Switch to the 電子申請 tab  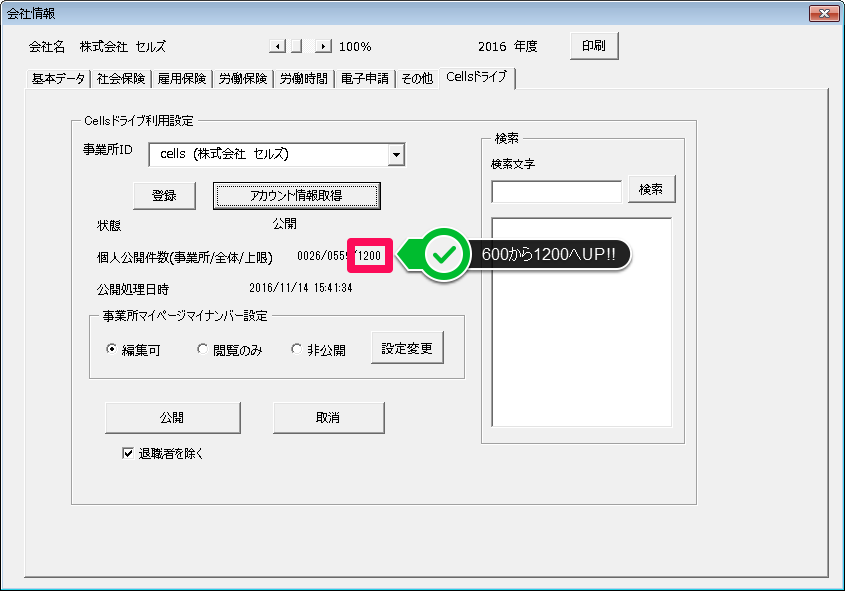364,79
